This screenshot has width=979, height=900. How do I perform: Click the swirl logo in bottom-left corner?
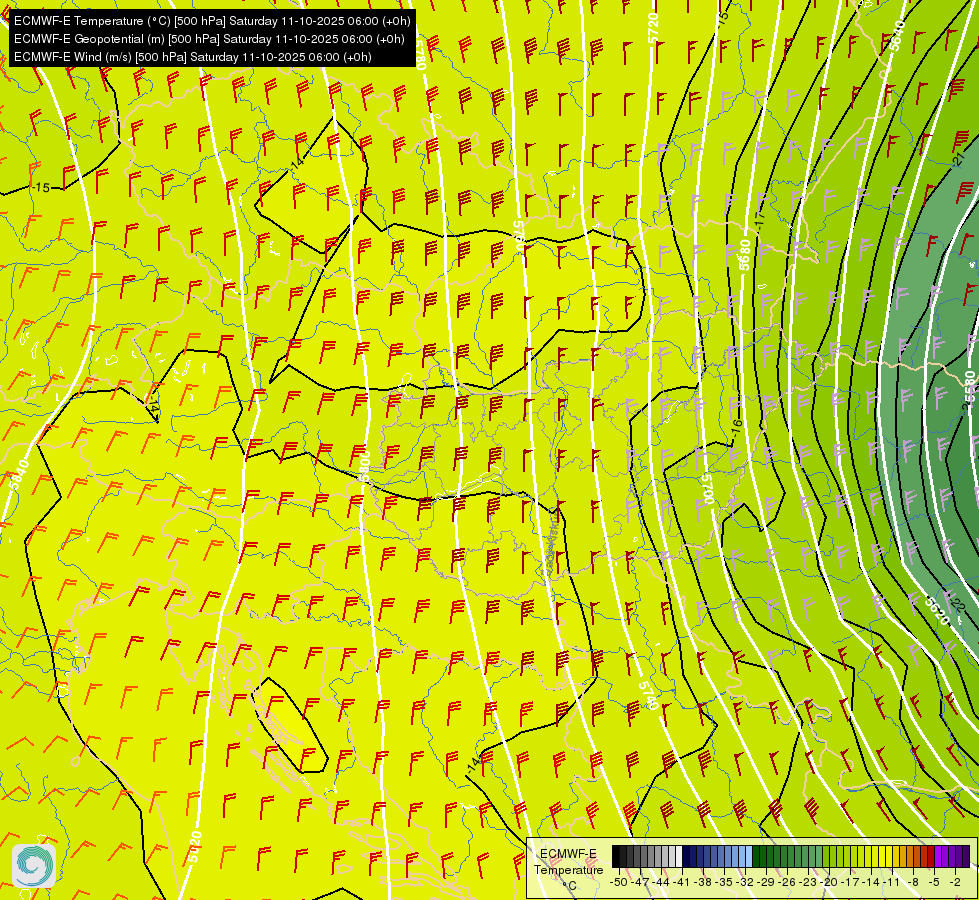pos(34,866)
